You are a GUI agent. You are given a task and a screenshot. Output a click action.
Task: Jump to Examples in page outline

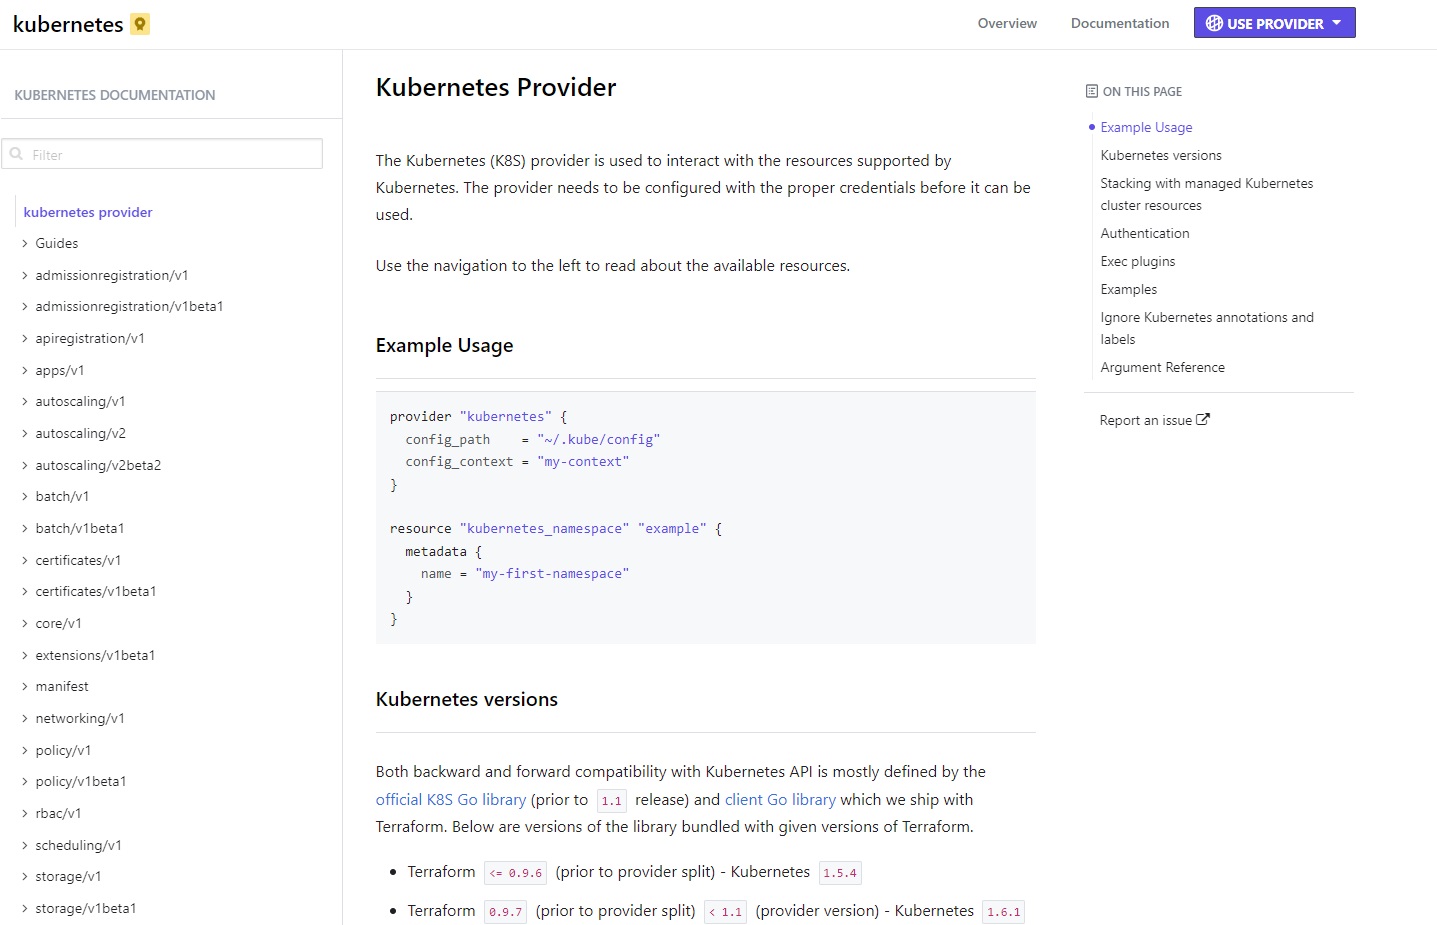(x=1129, y=289)
